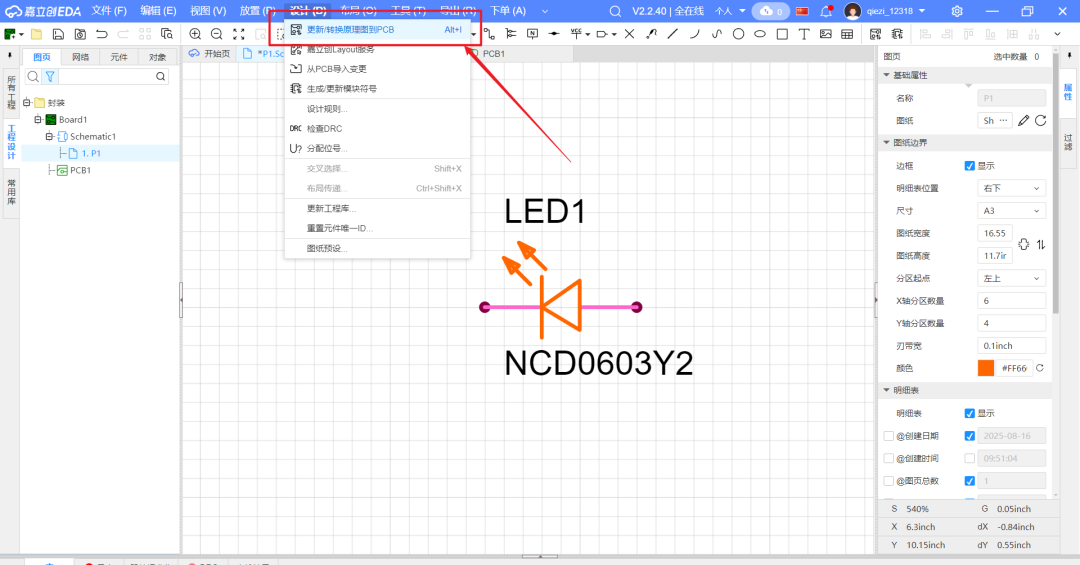Enable the @创建时间 checkbox
1080x565 pixels.
pos(889,458)
